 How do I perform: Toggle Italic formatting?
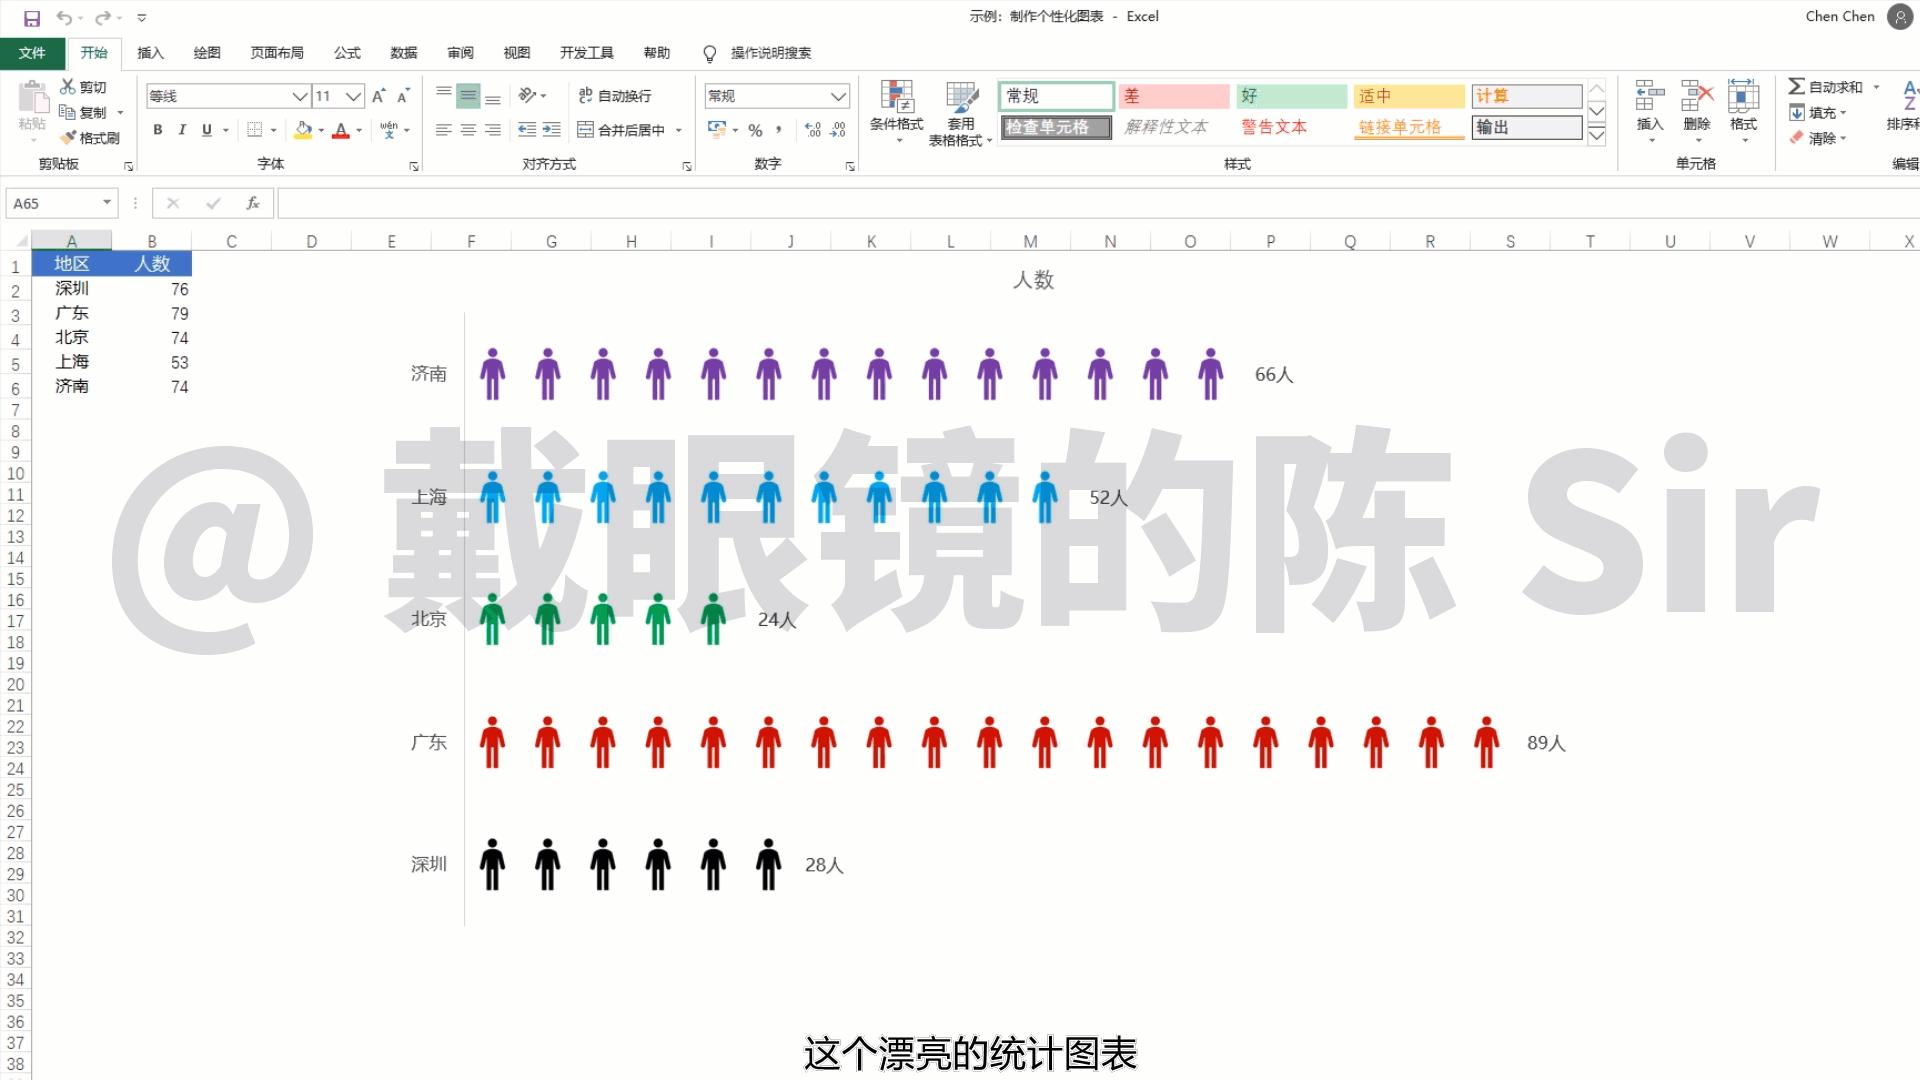[x=181, y=130]
